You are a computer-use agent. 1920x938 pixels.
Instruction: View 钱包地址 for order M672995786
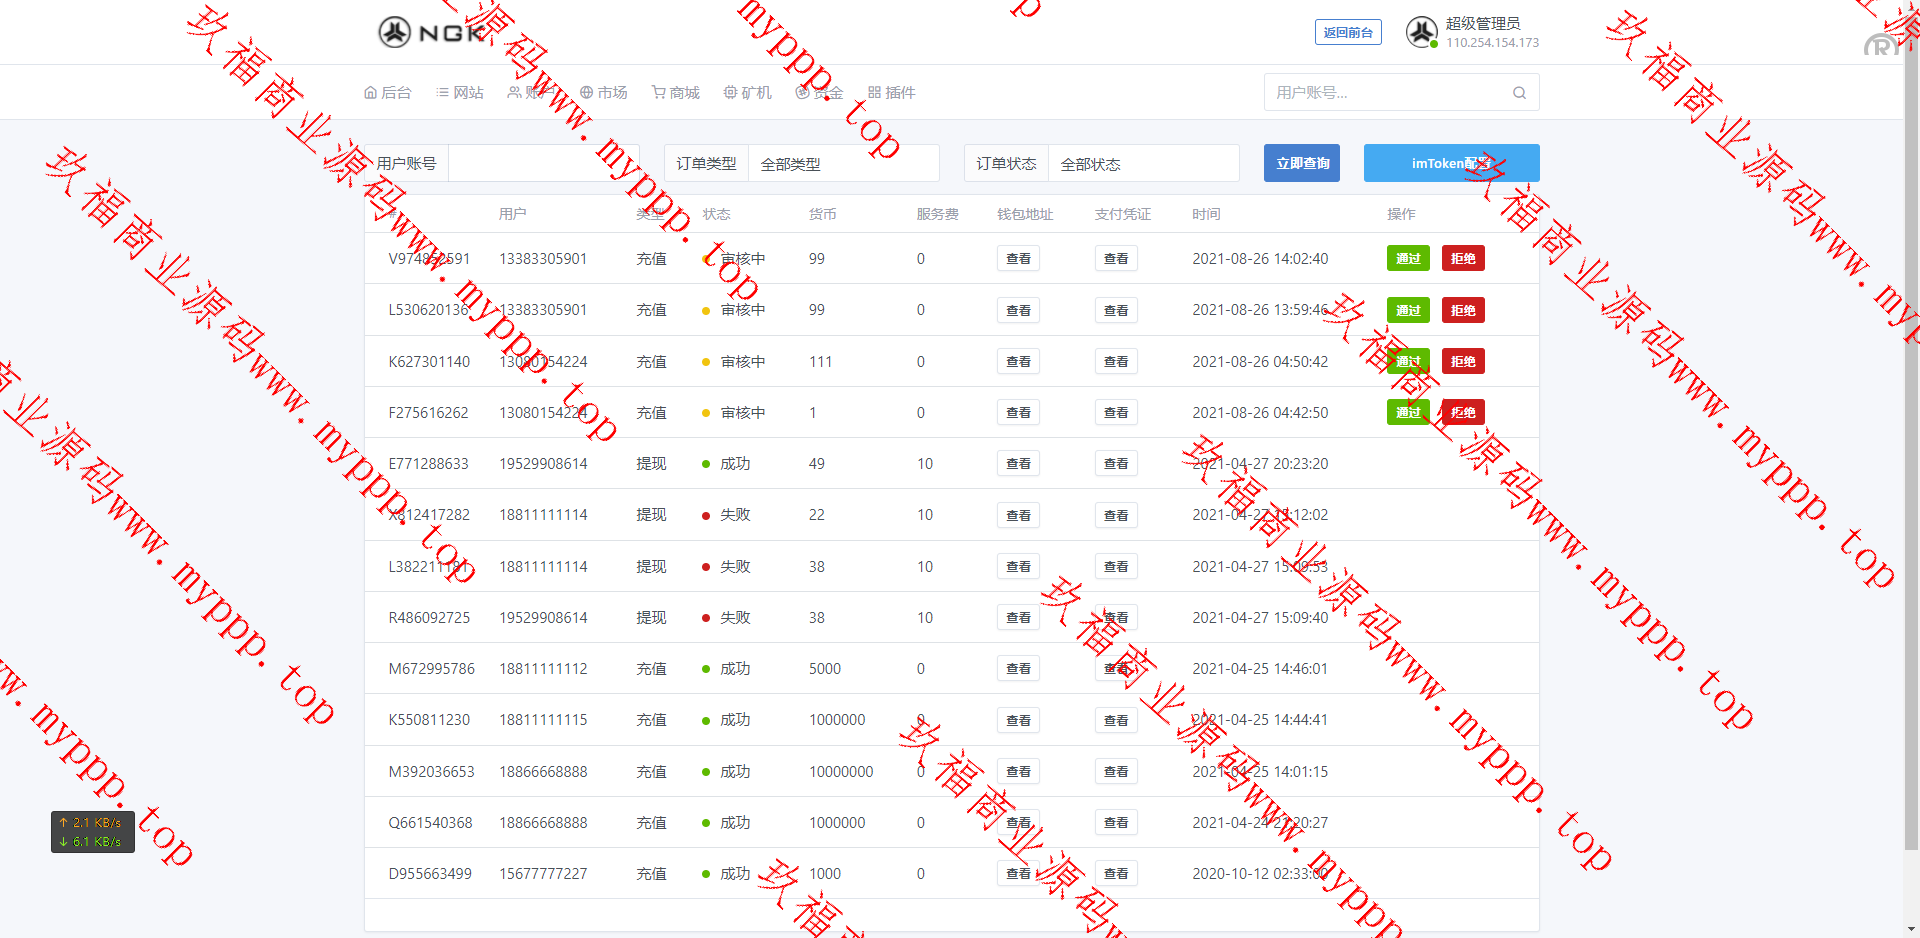coord(1018,669)
